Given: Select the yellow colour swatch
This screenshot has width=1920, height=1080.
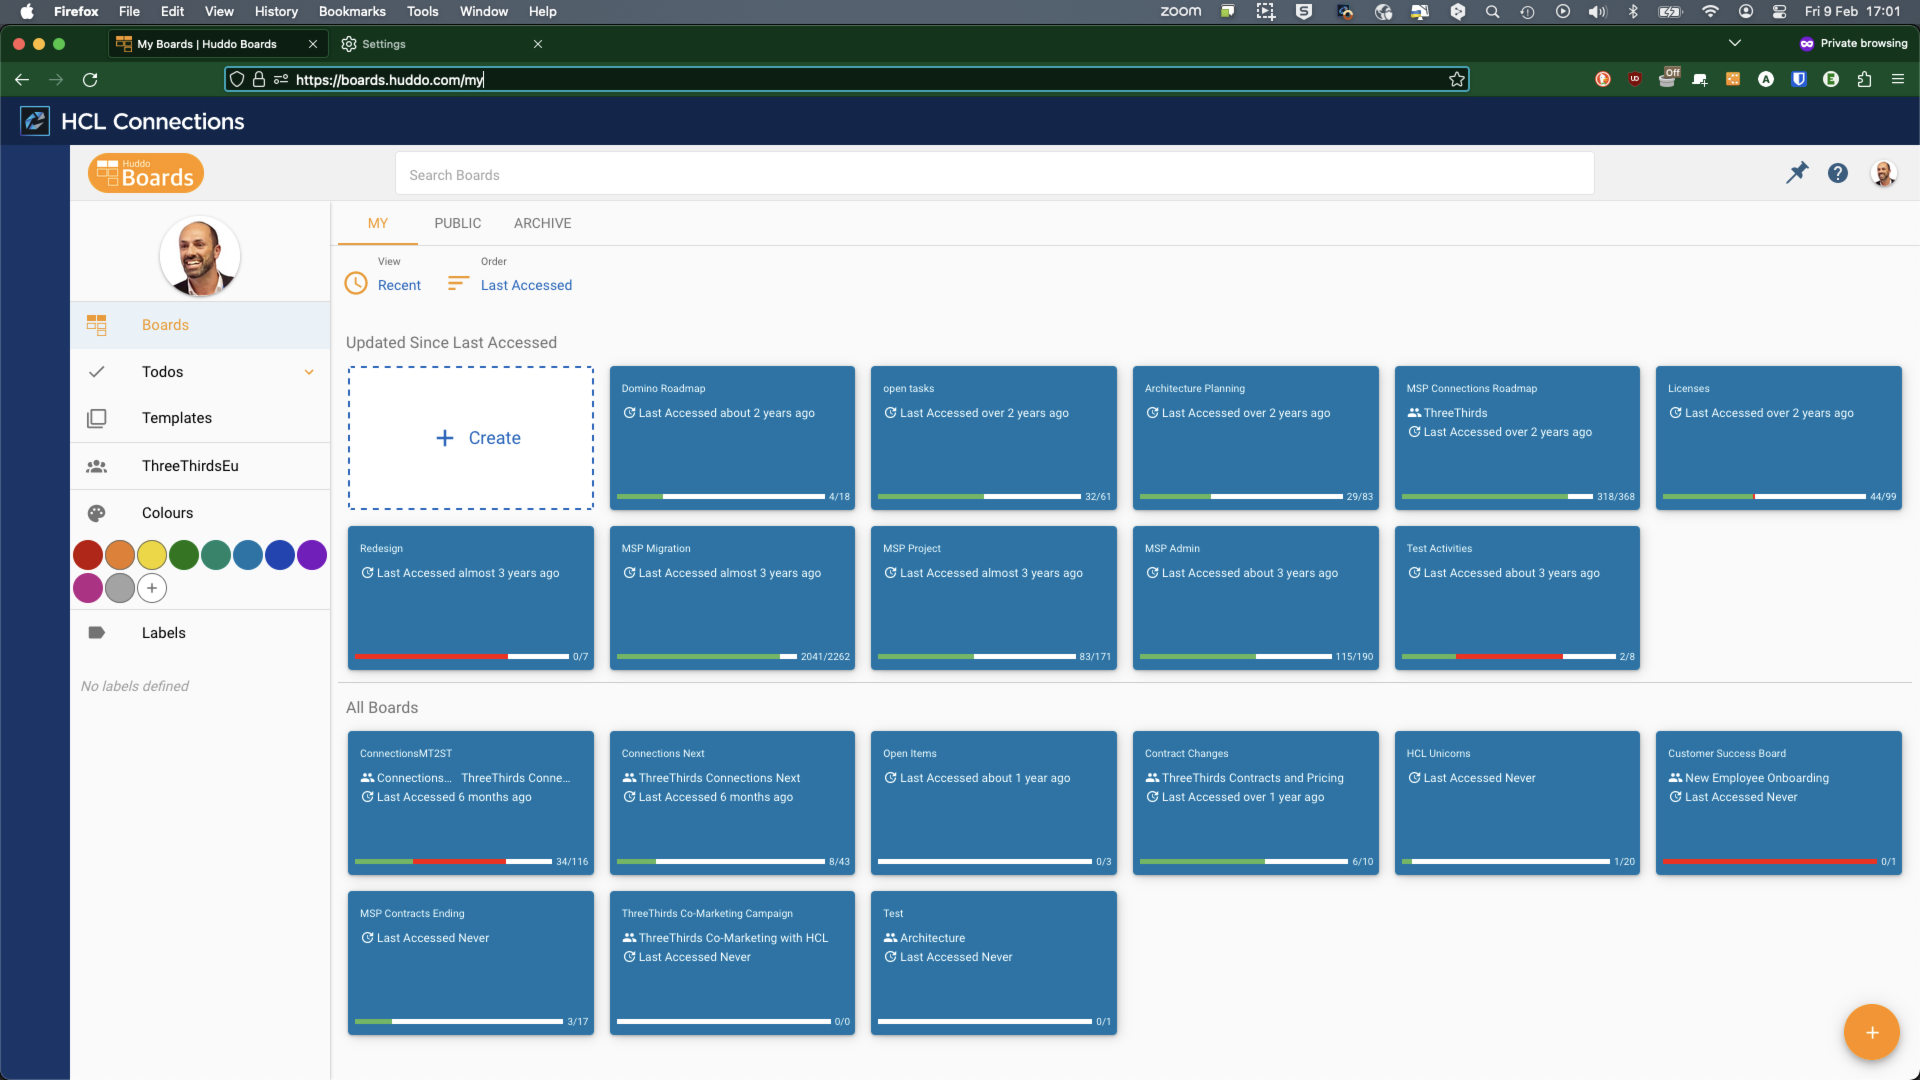Looking at the screenshot, I should point(152,555).
